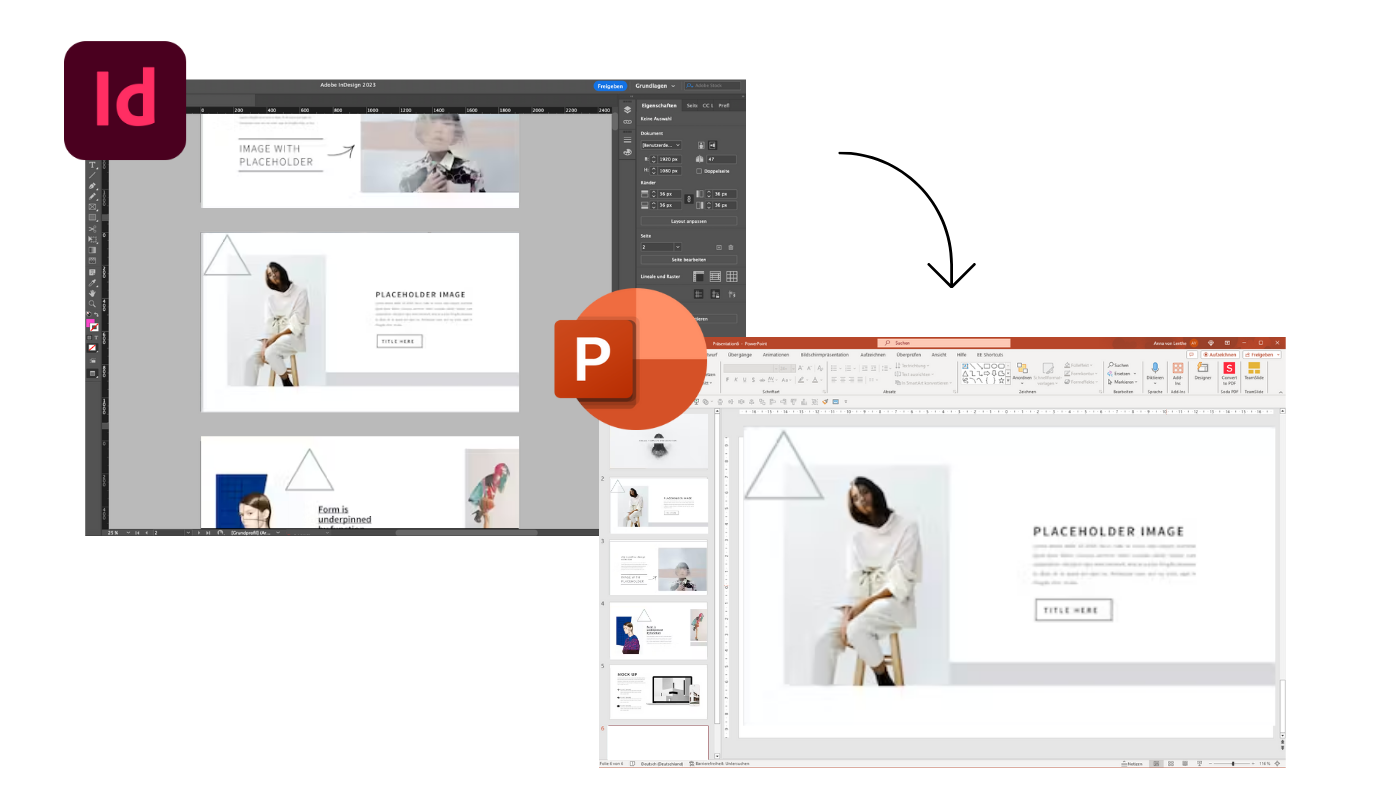This screenshot has height=800, width=1400.
Task: Adjust the PowerPoint zoom slider
Action: coord(1233,763)
